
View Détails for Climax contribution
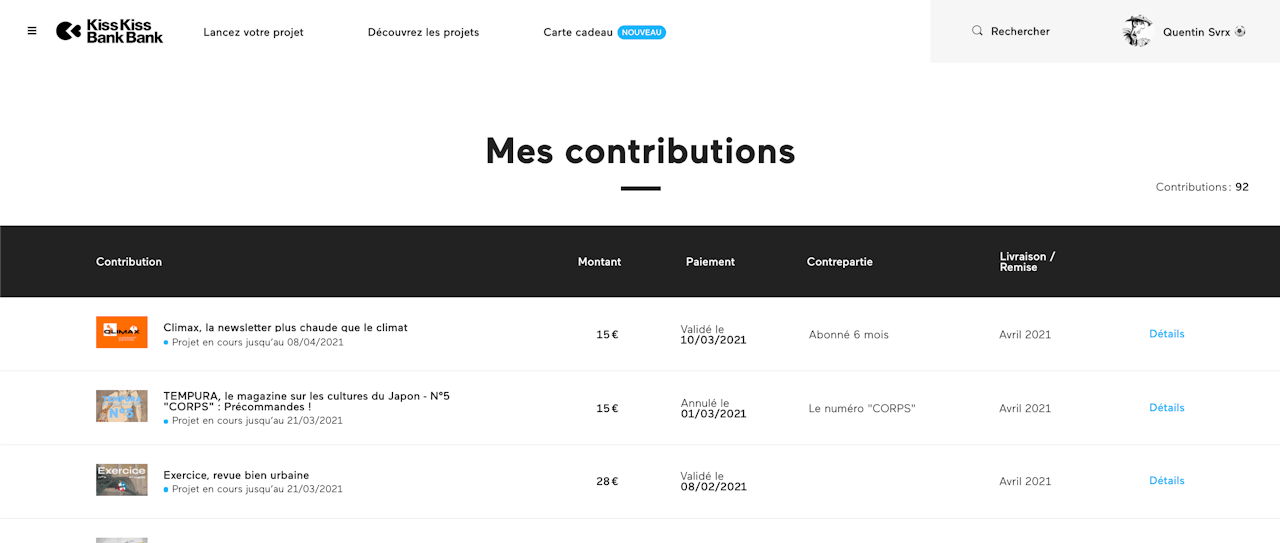click(x=1166, y=334)
